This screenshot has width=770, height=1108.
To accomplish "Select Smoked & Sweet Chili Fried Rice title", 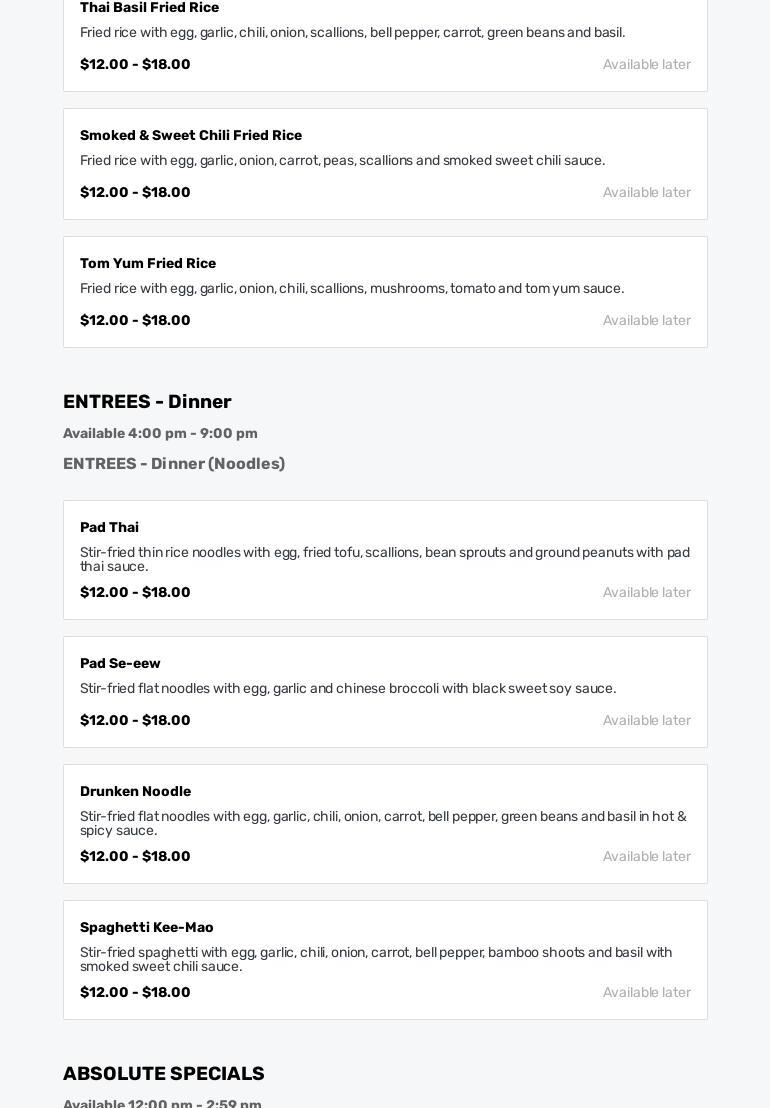I will coord(191,135).
